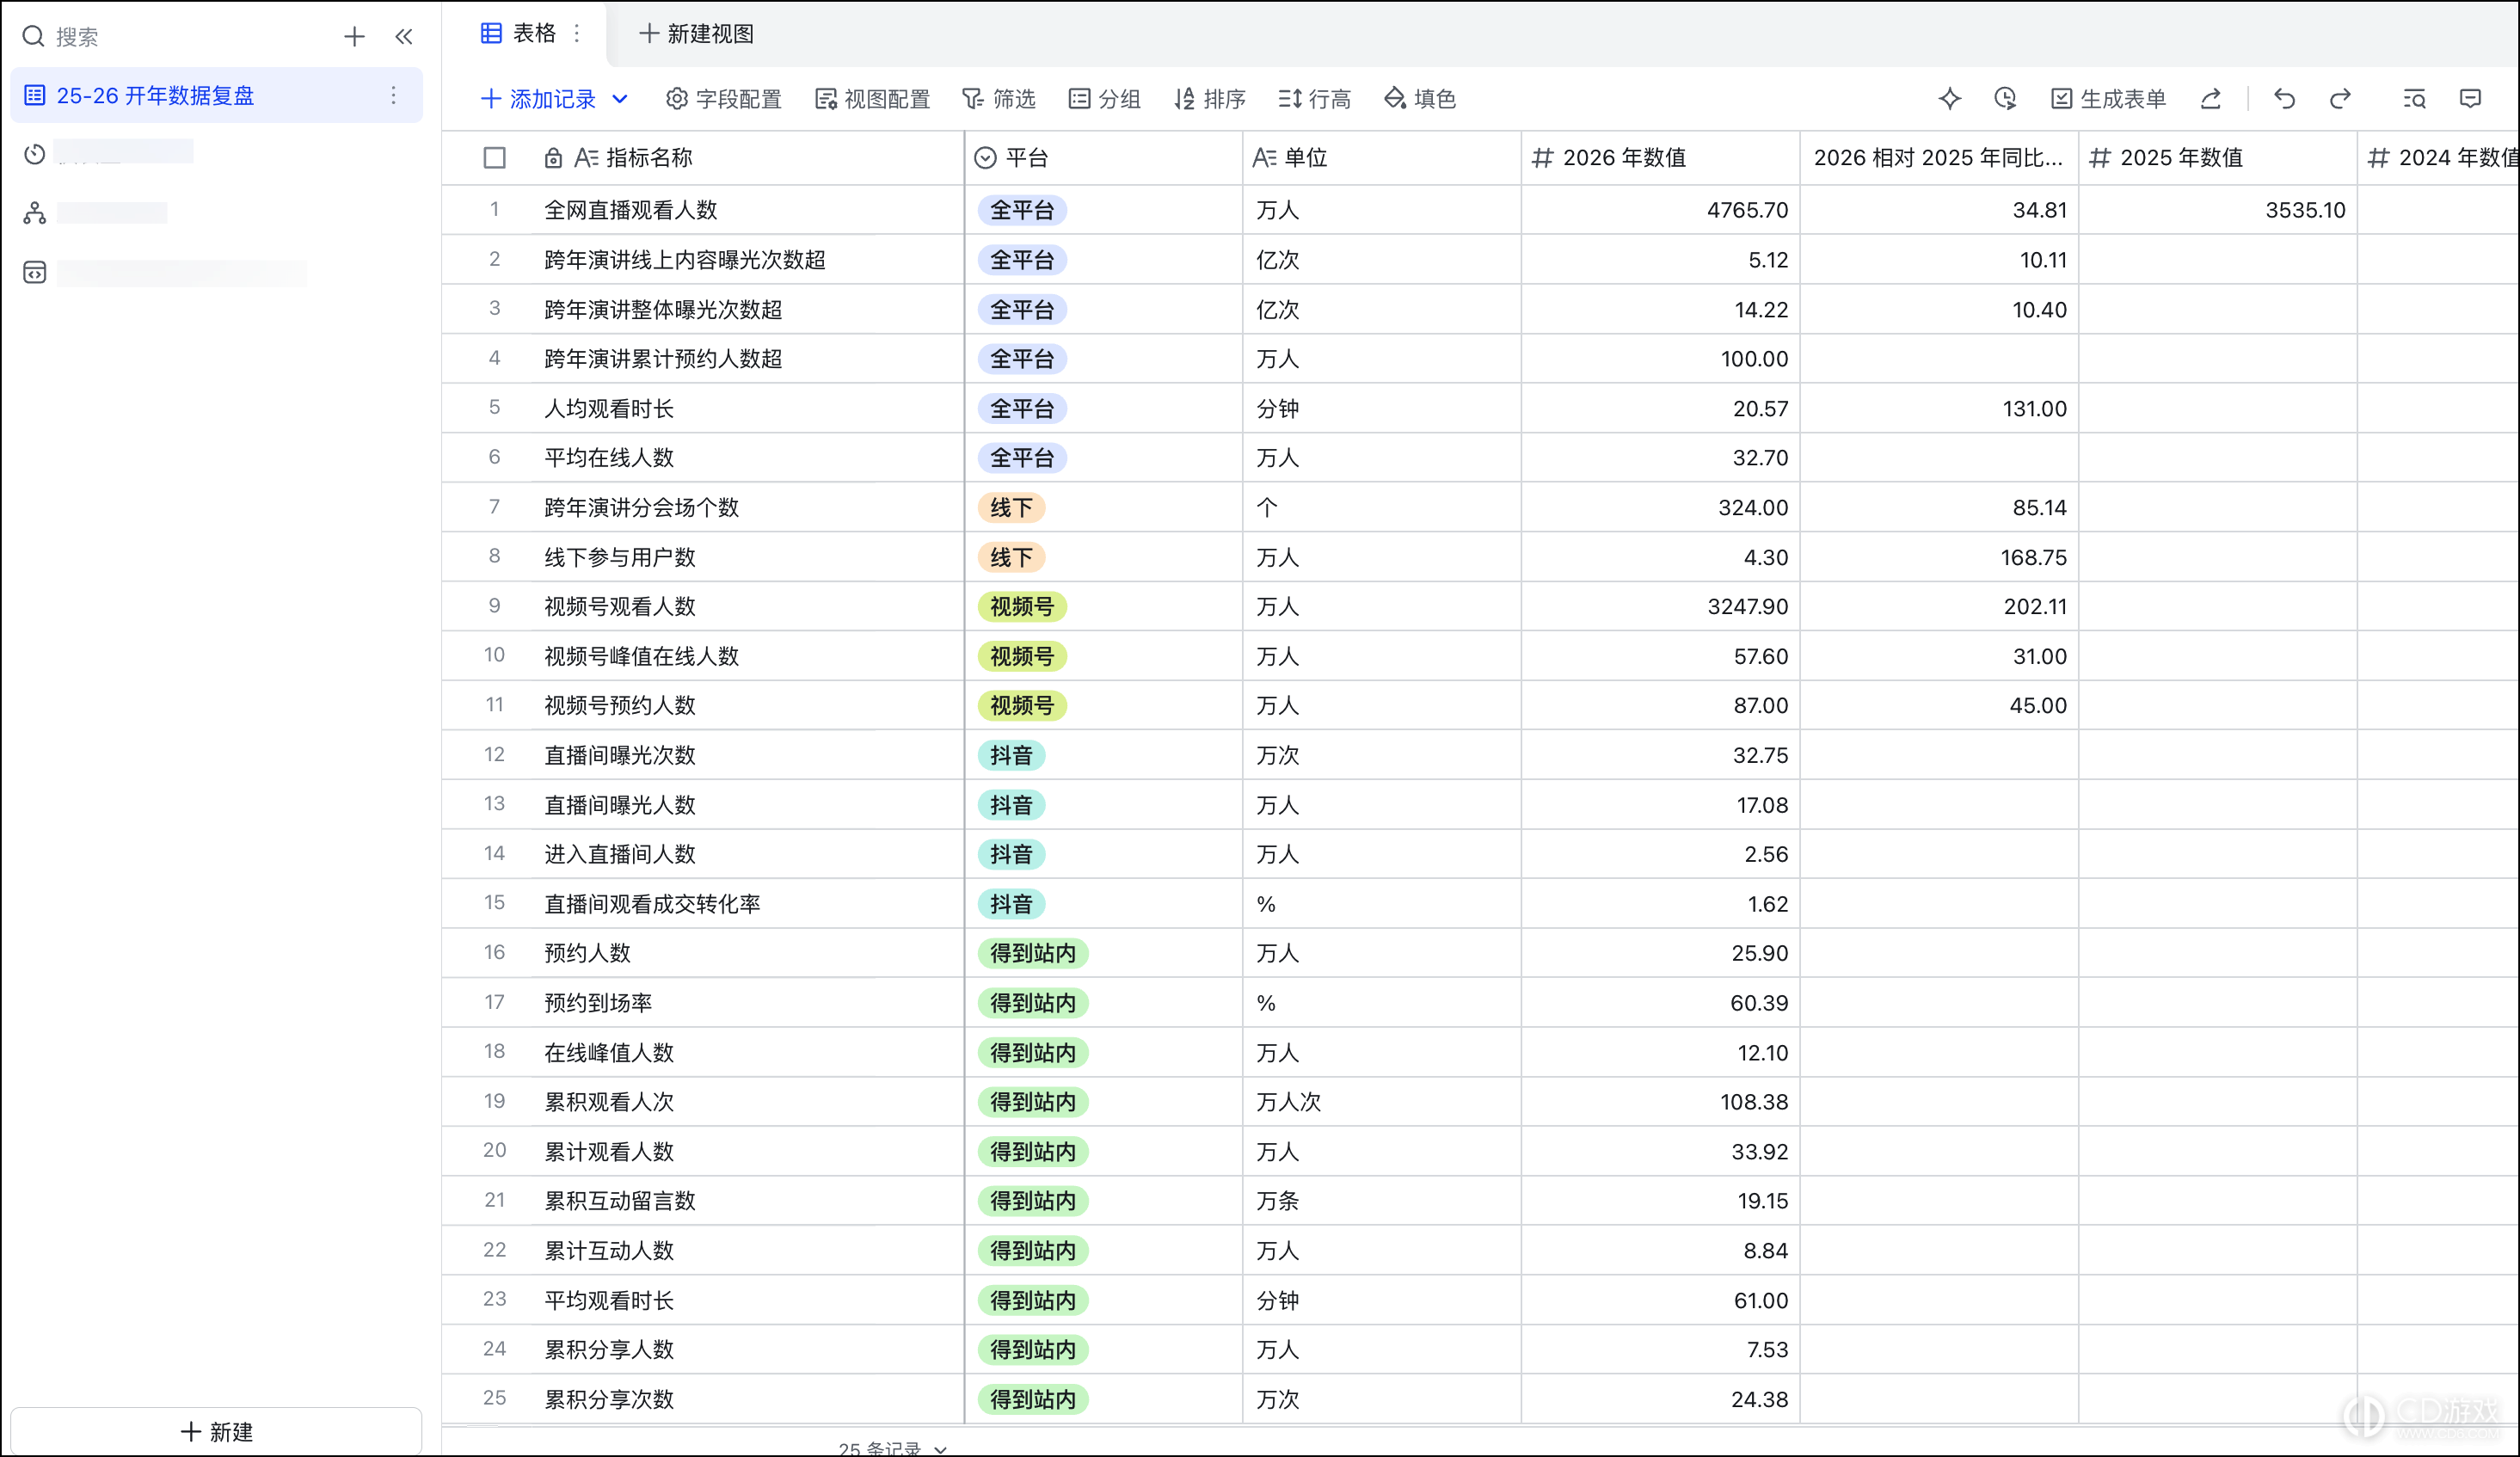This screenshot has width=2520, height=1457.
Task: Open the 排序 sort tool
Action: [1209, 99]
